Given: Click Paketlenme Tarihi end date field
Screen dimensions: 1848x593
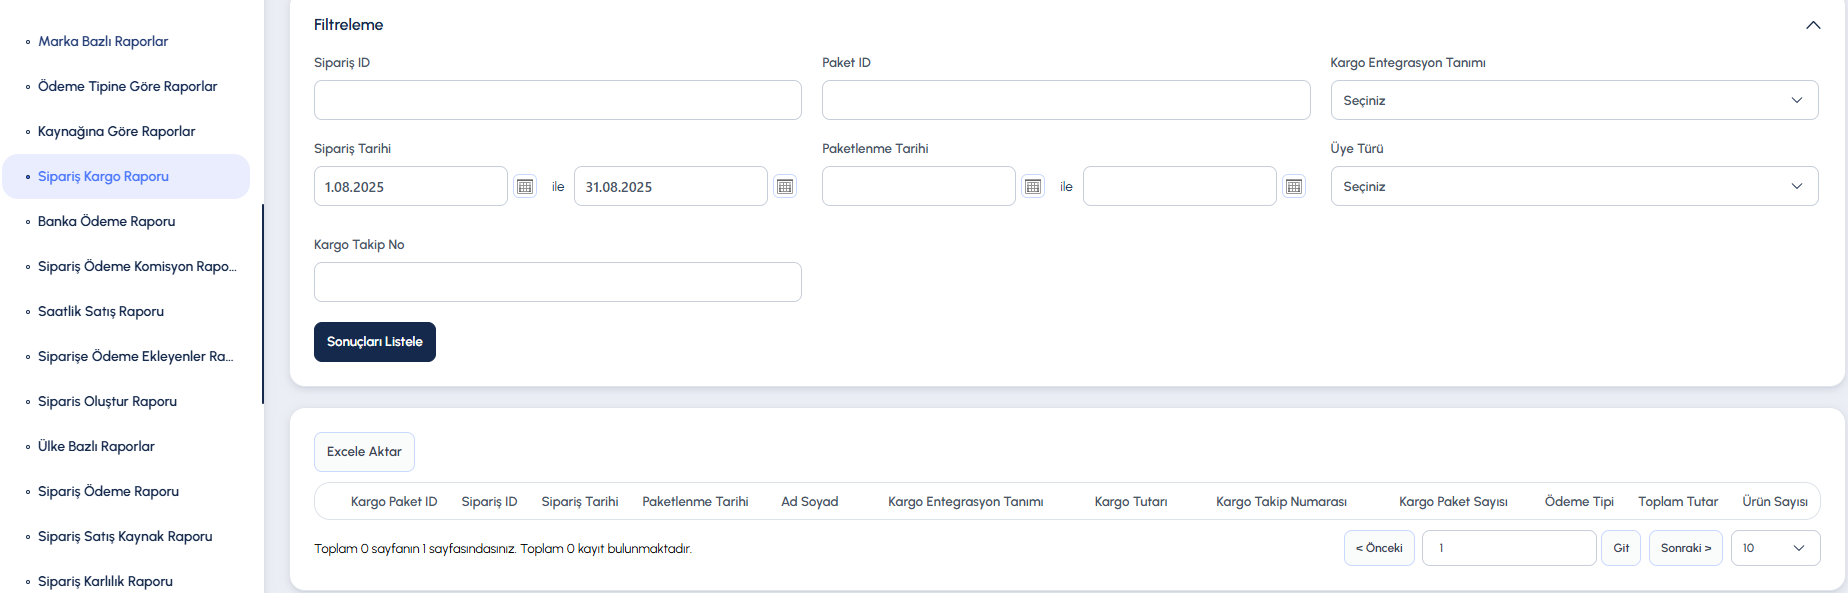Looking at the screenshot, I should pyautogui.click(x=1180, y=186).
